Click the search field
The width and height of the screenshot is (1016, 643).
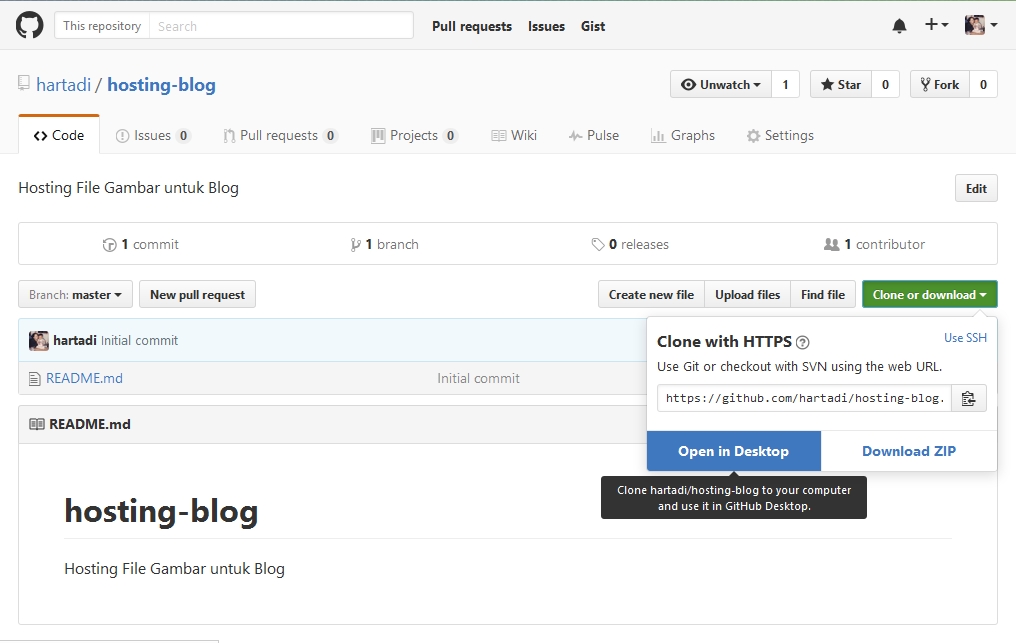tap(281, 26)
